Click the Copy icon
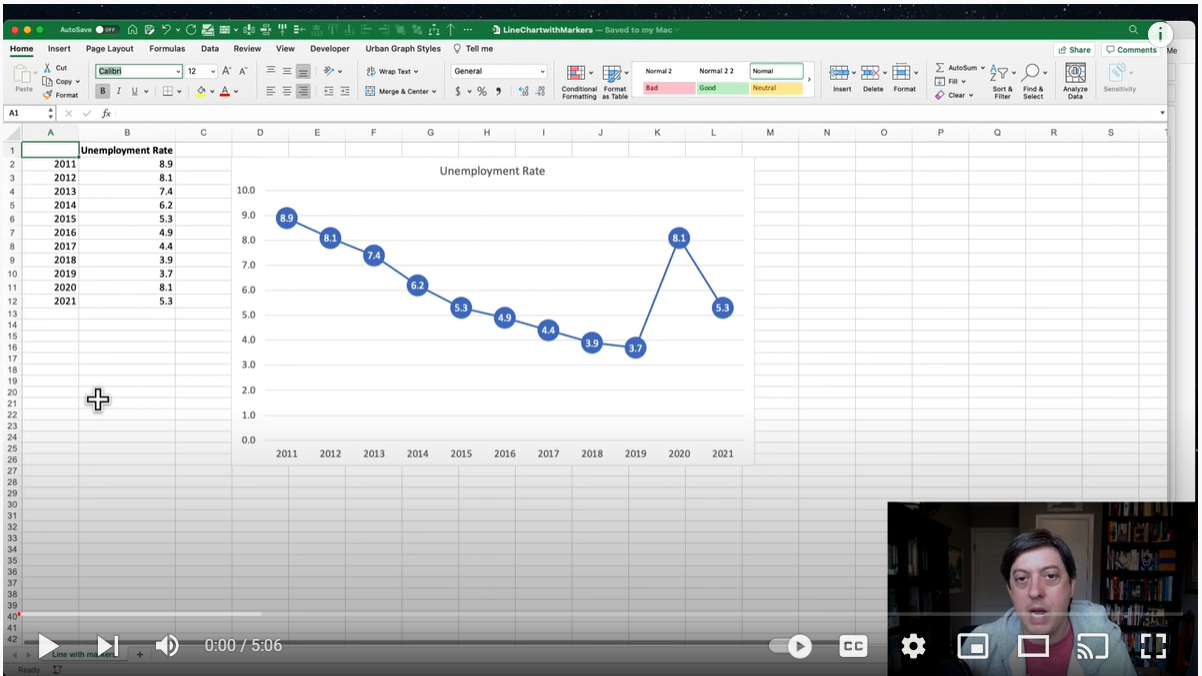The image size is (1202, 676). coord(46,81)
